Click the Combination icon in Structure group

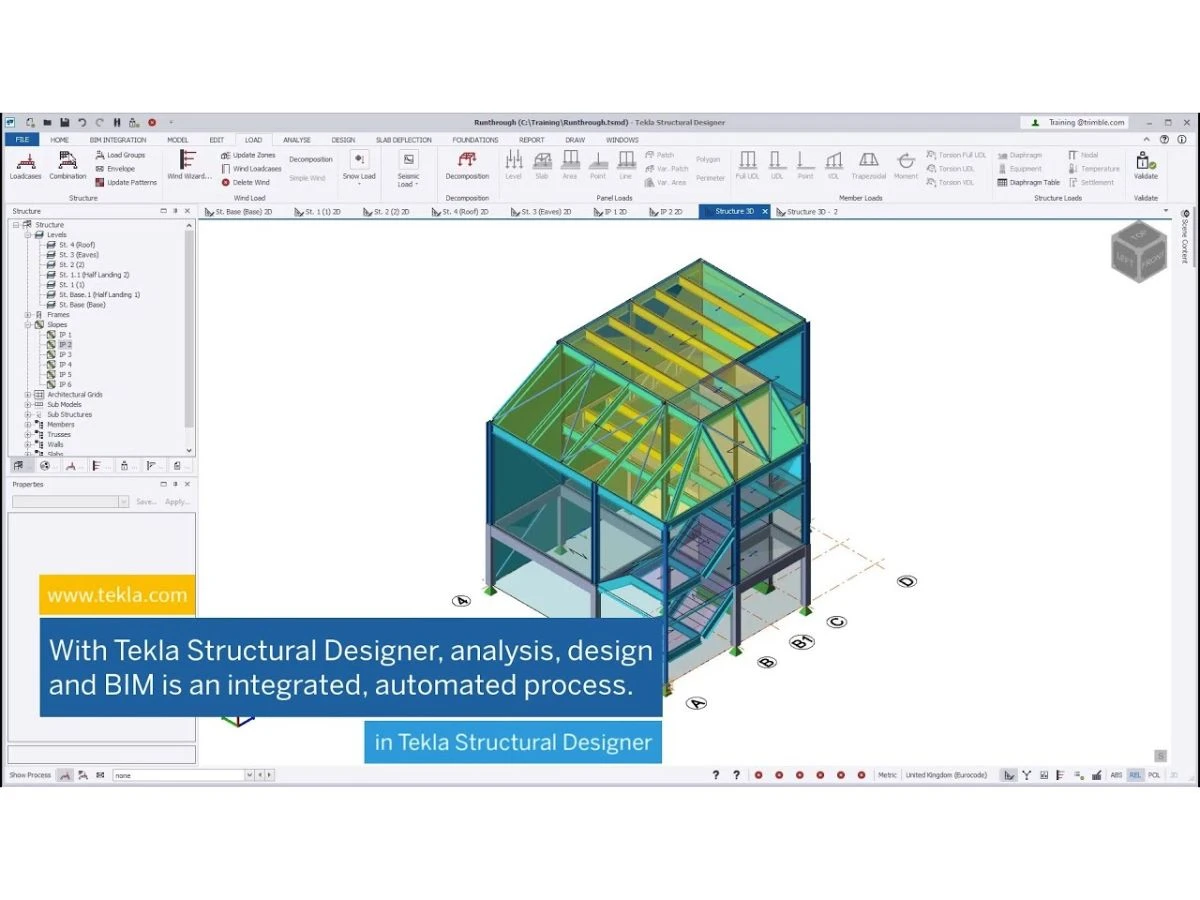68,165
